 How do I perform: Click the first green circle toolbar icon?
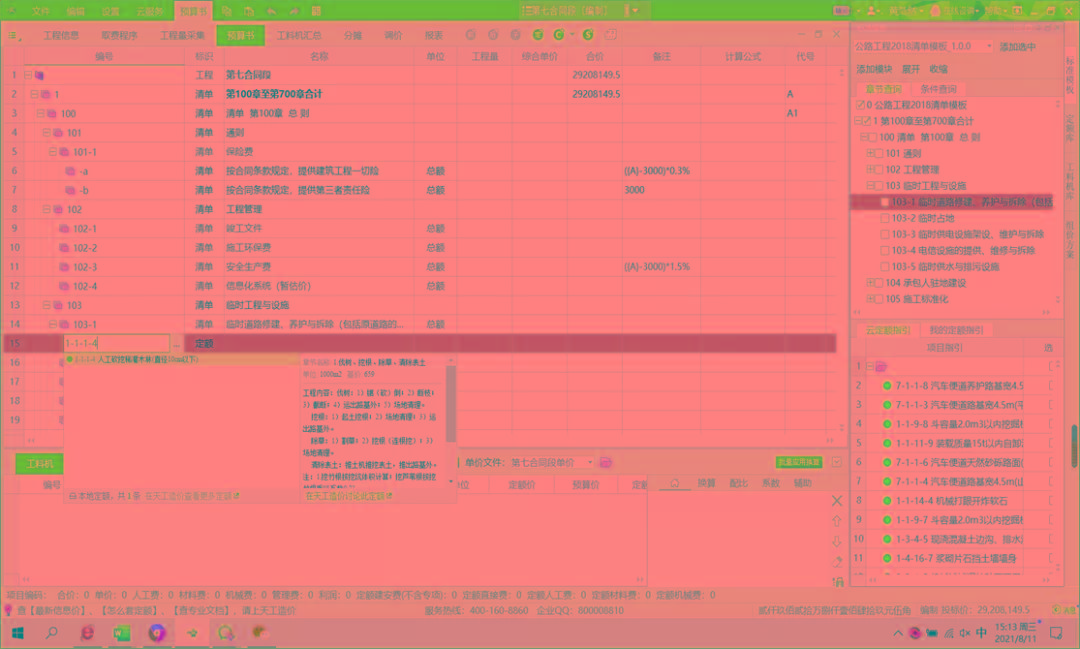(538, 34)
